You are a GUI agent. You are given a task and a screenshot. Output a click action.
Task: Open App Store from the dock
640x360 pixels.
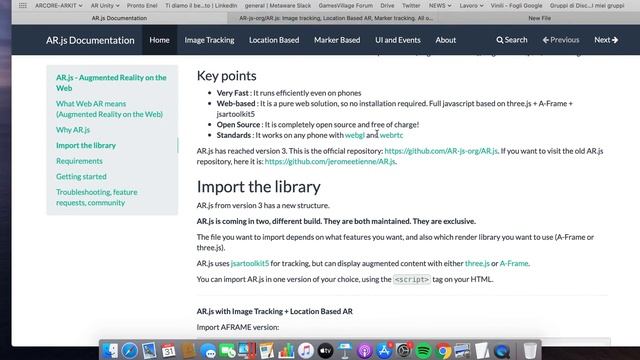tap(384, 351)
